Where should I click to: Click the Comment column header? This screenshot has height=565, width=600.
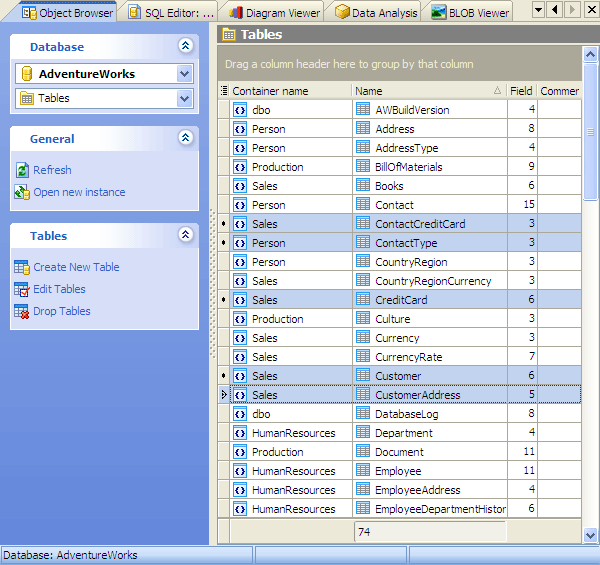point(559,91)
